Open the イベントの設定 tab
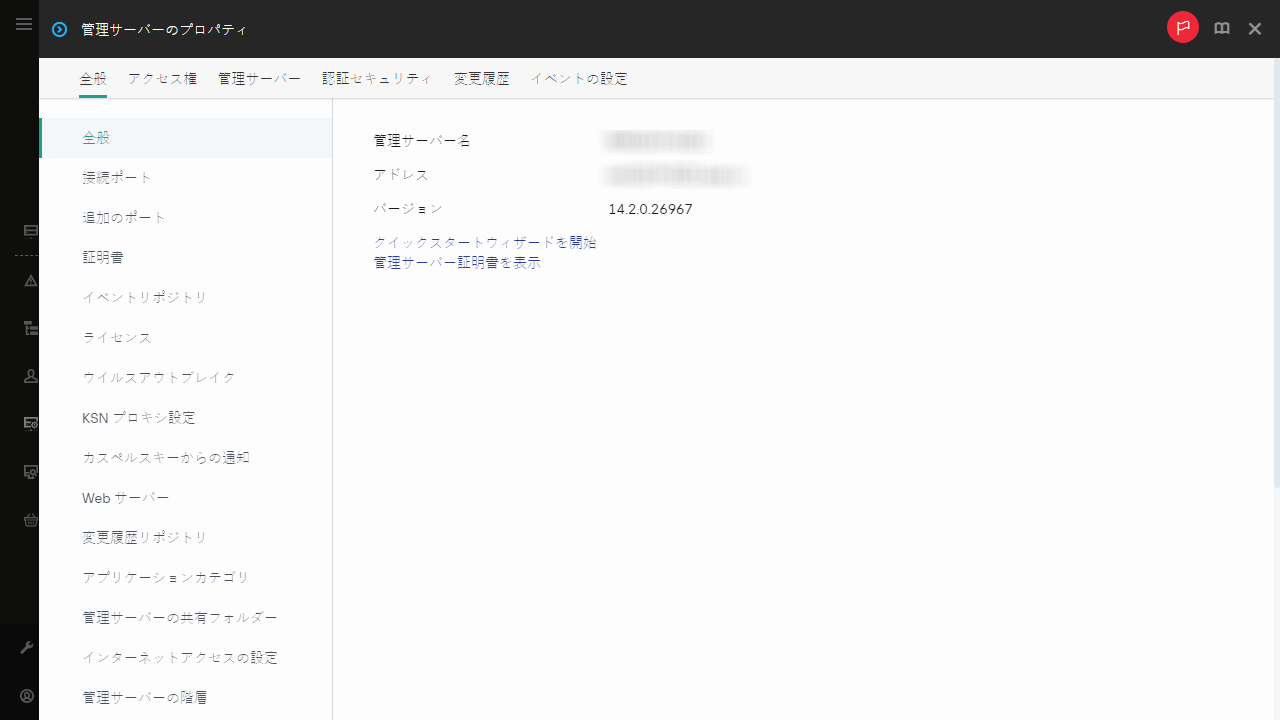 click(579, 78)
